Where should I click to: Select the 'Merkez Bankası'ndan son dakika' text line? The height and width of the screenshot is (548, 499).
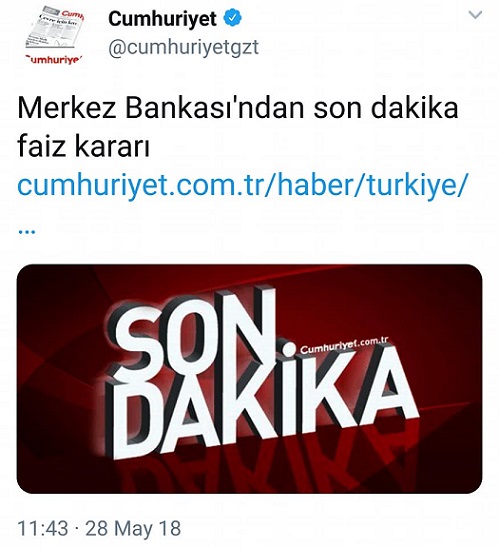[238, 108]
